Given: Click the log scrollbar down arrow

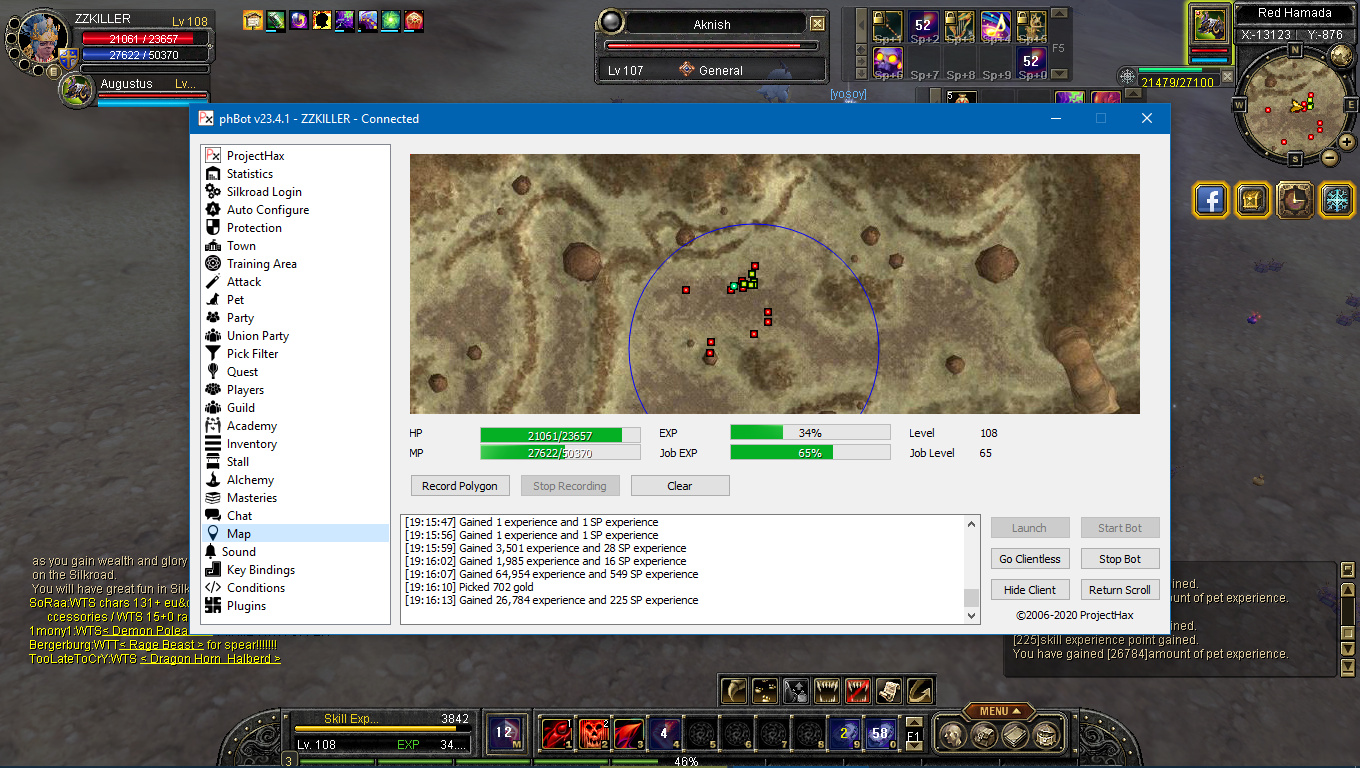Looking at the screenshot, I should [971, 615].
